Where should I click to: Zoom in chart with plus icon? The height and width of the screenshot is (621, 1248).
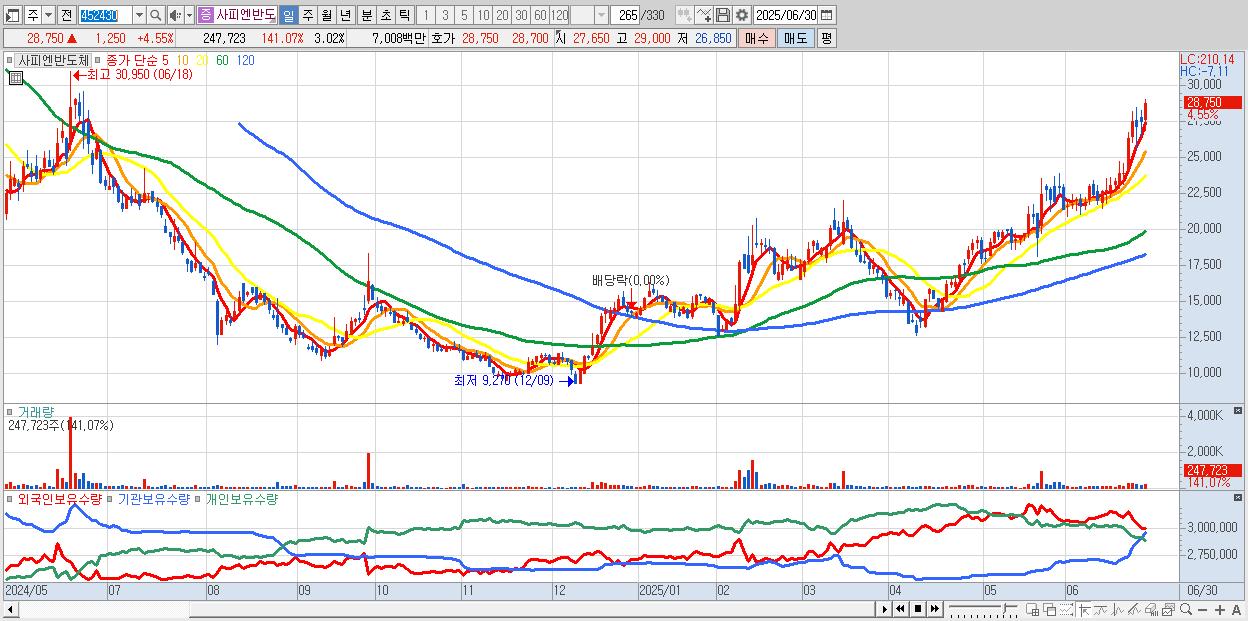click(x=1220, y=610)
